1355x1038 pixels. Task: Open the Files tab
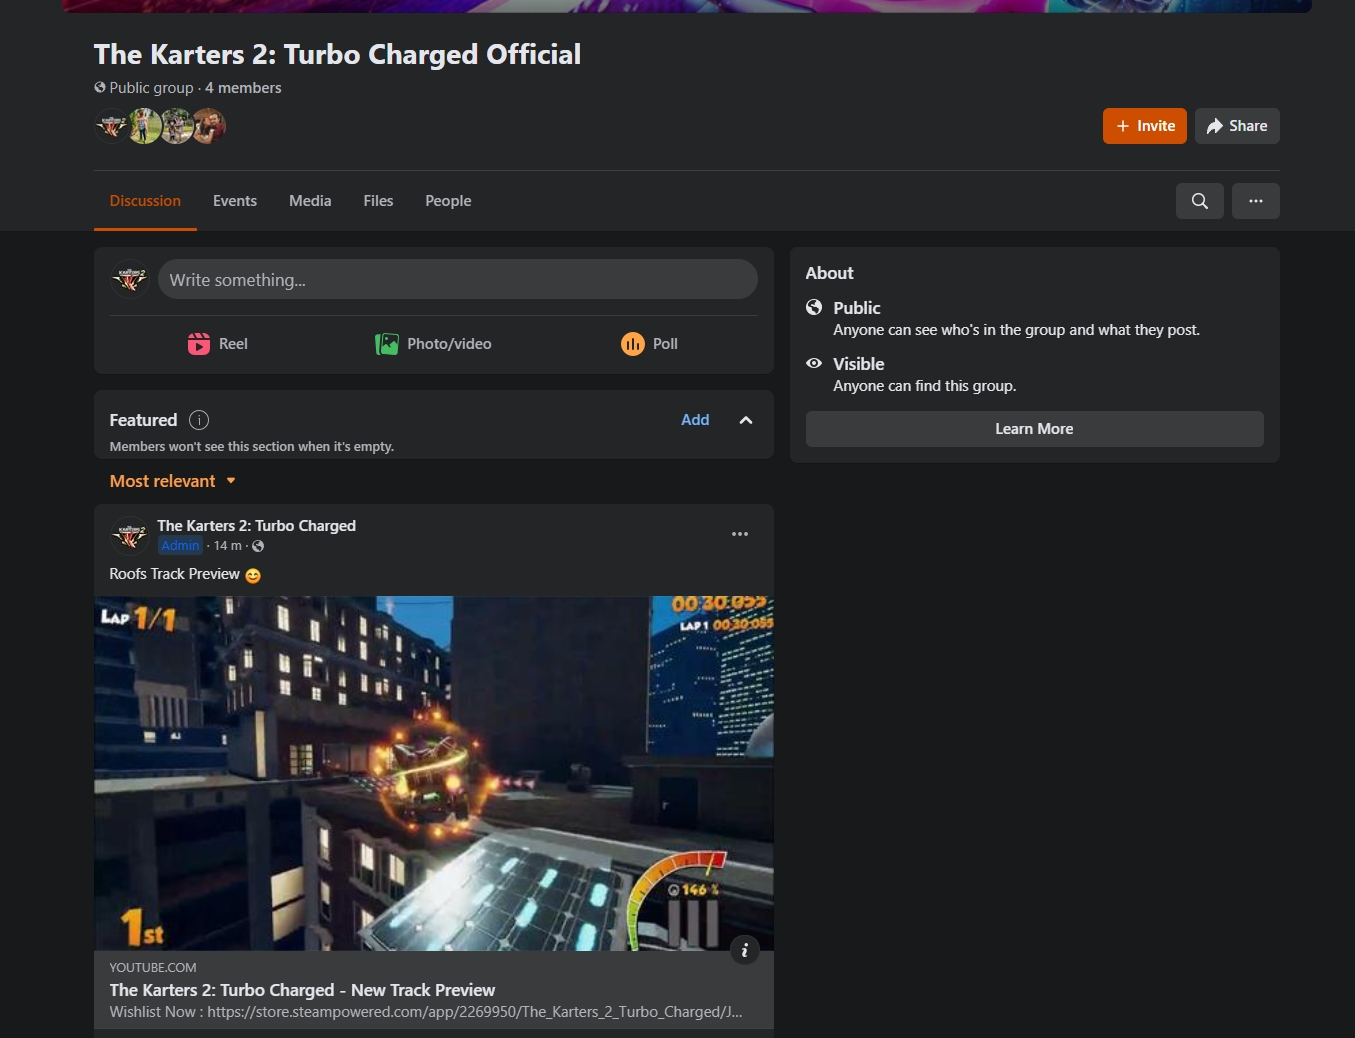[378, 201]
